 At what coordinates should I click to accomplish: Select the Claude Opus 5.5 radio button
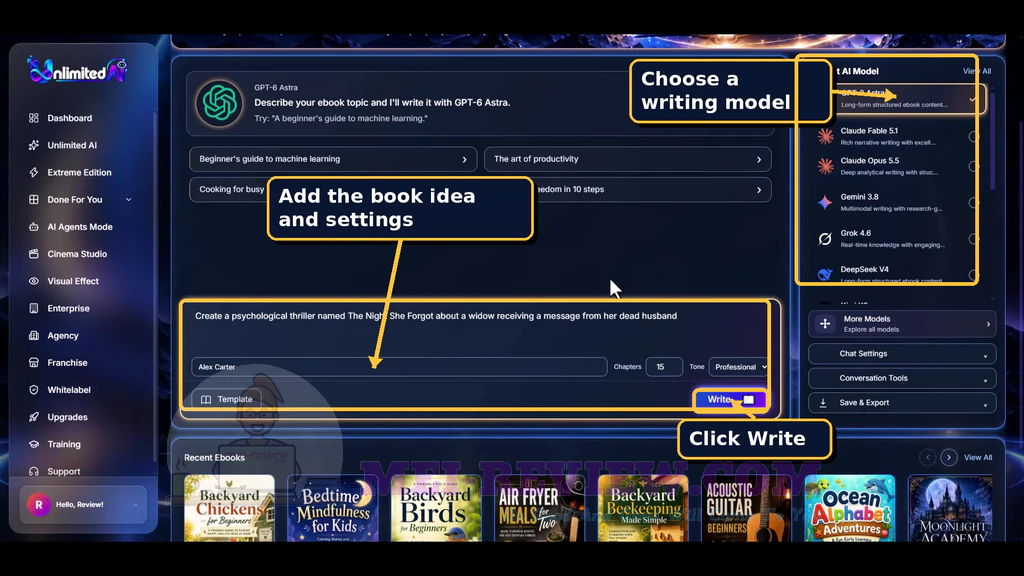[x=974, y=166]
